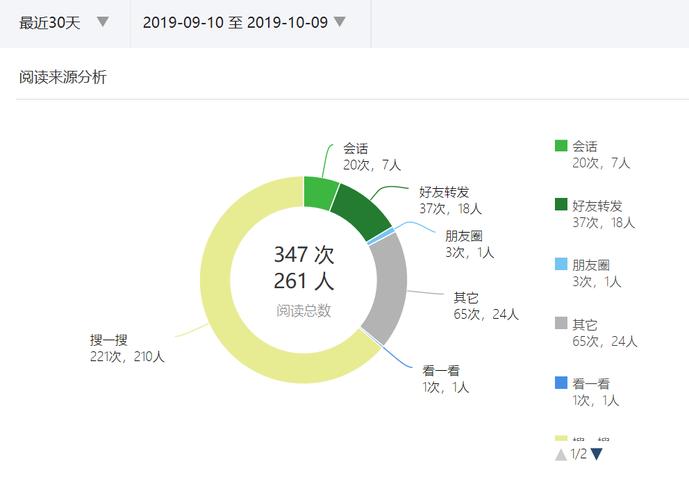Toggle 会话 legend green swatch
Screen dimensions: 689x500
561,145
